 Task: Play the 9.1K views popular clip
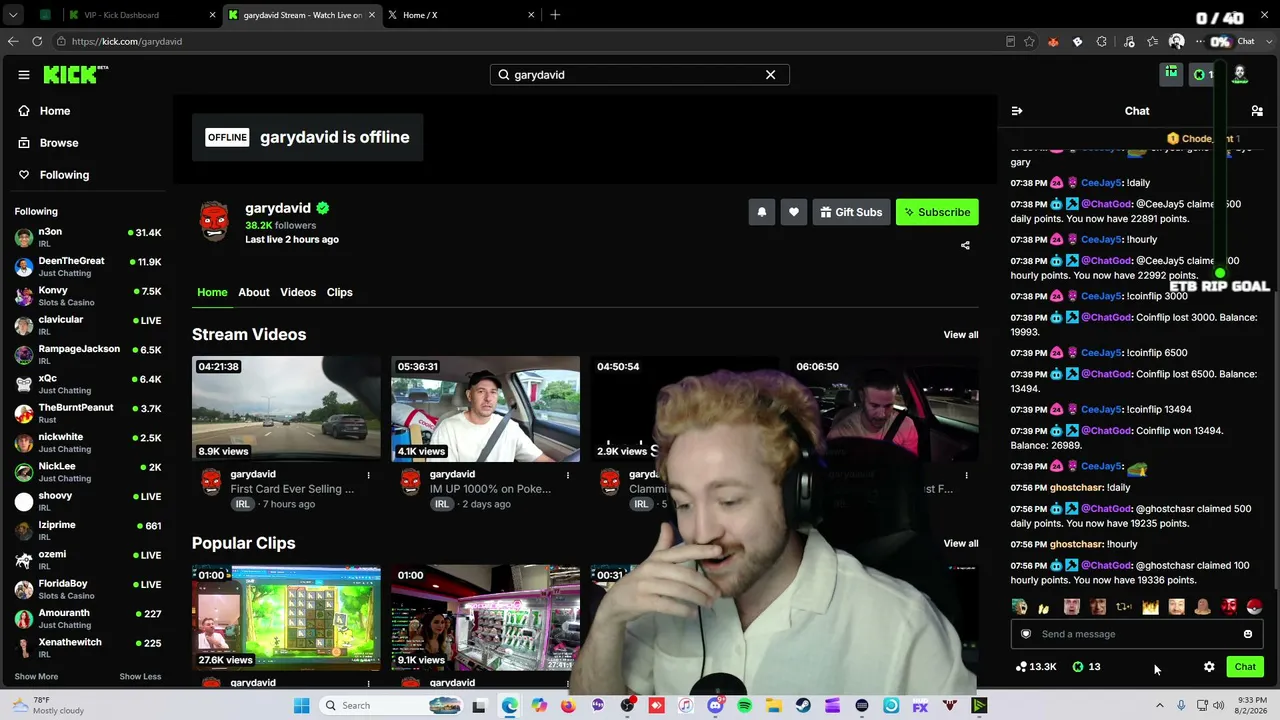pyautogui.click(x=485, y=618)
